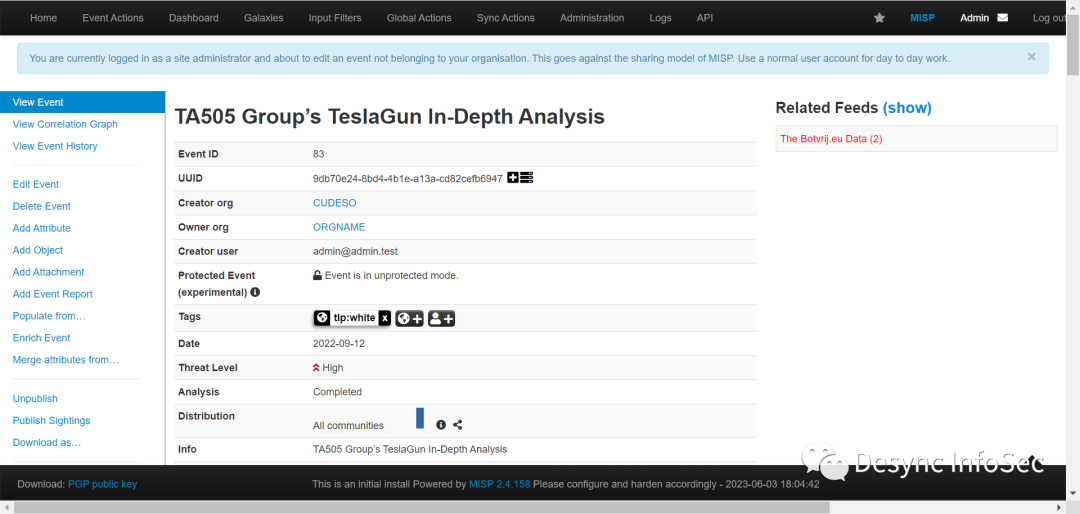Click the tlp:white tag globe icon
Screen dimensions: 1080x514
point(322,318)
